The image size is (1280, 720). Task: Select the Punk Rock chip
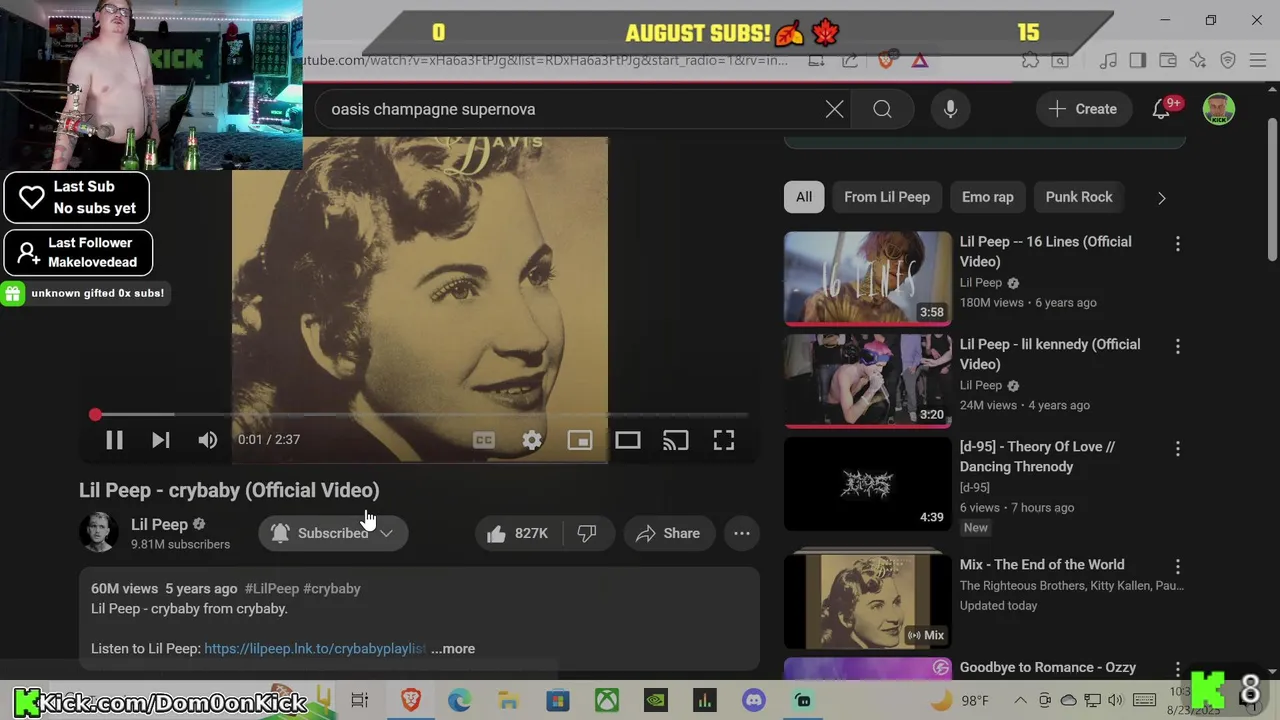pyautogui.click(x=1079, y=197)
